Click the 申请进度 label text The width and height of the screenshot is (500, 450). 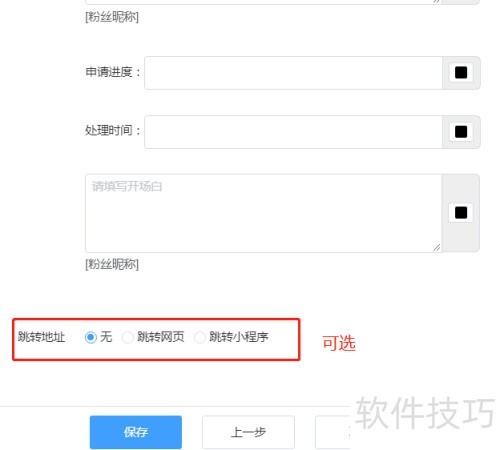tap(113, 72)
